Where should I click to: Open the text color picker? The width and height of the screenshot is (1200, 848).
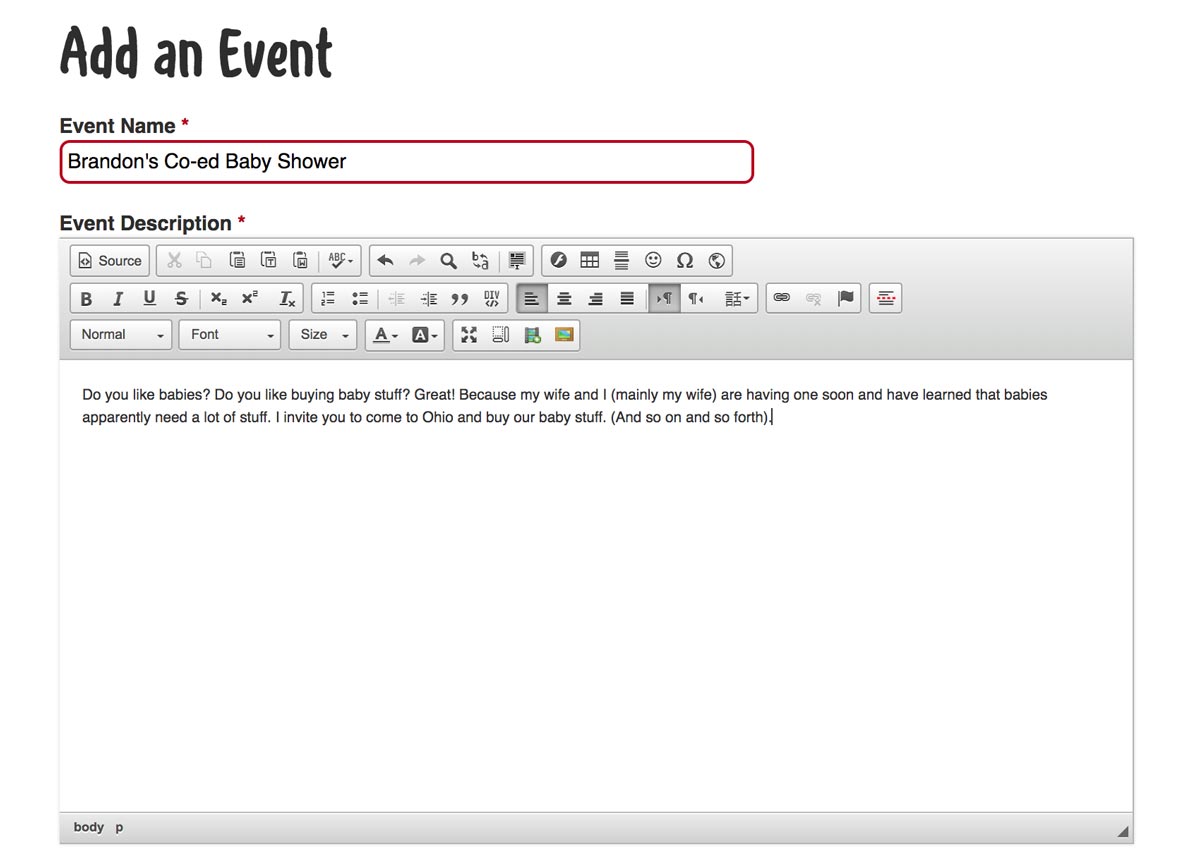click(385, 335)
